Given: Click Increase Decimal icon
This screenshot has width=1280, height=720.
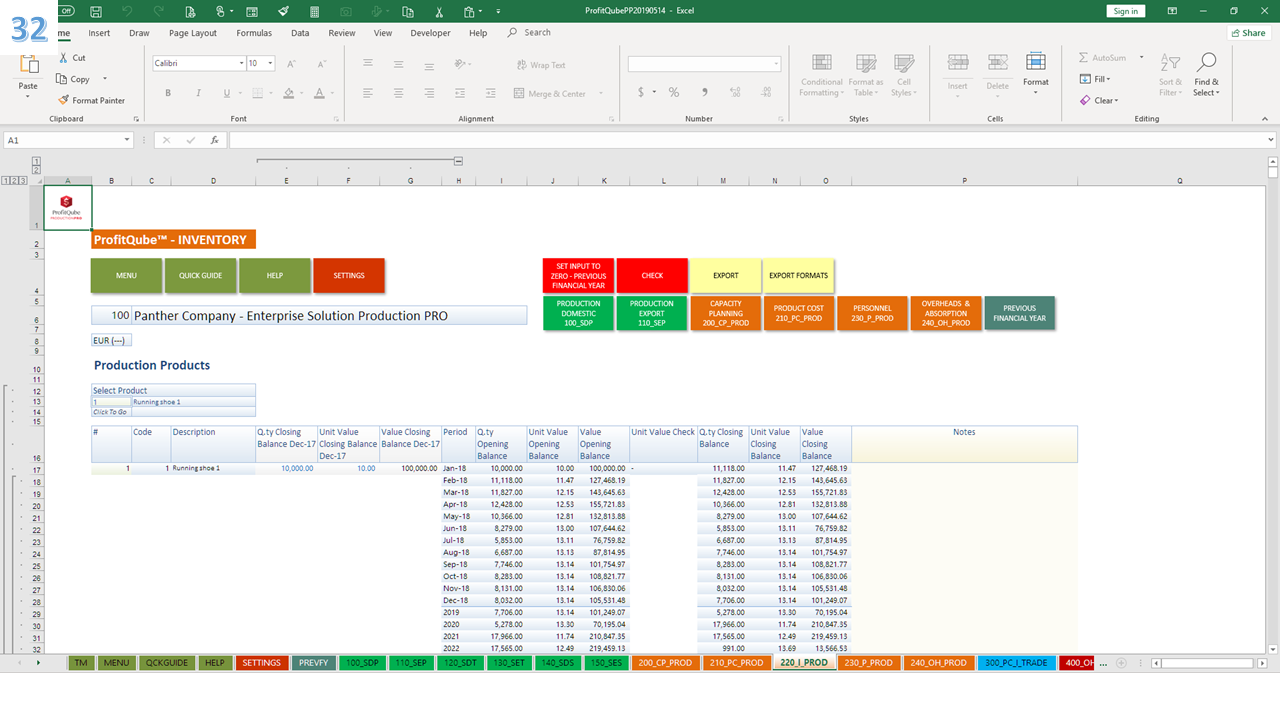Looking at the screenshot, I should pos(734,92).
